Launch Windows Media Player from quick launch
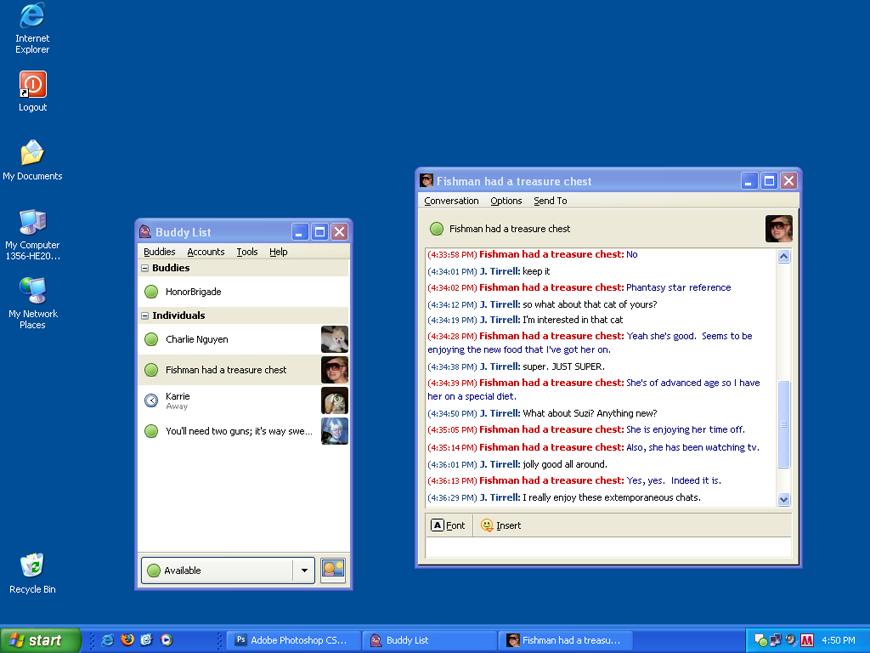Image resolution: width=870 pixels, height=653 pixels. coord(166,640)
